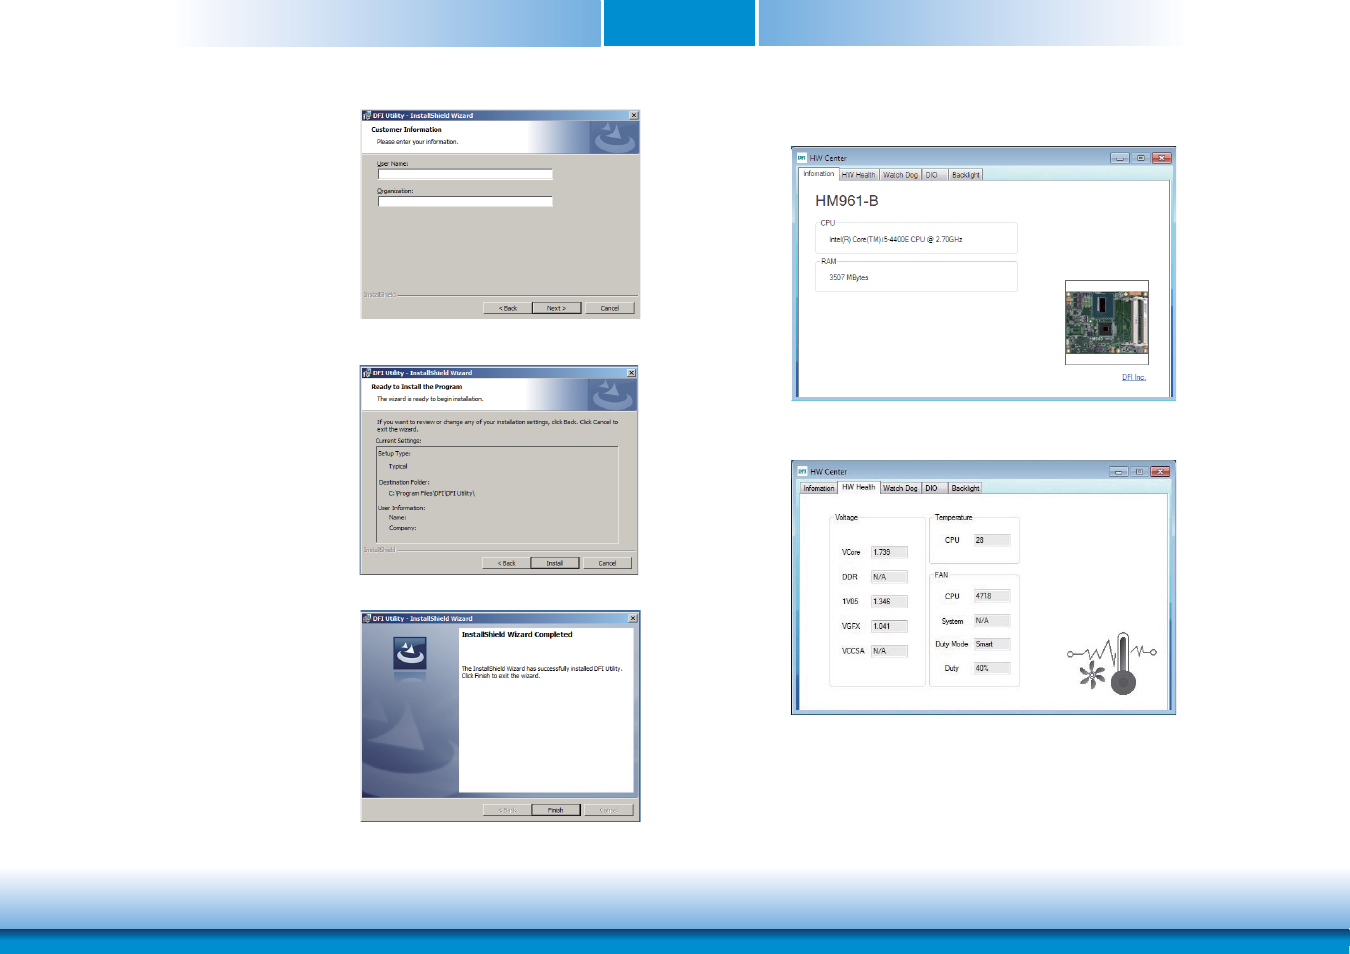This screenshot has width=1350, height=954.
Task: Click the DFI logo icon in the HM961-B HW Center title bar
Action: (x=802, y=158)
